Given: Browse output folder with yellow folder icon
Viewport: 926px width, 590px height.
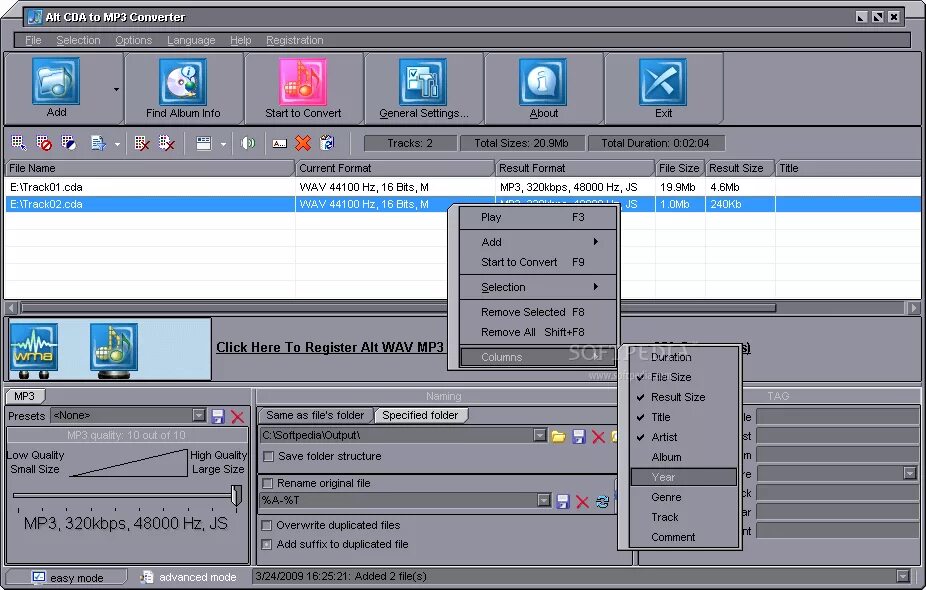Looking at the screenshot, I should pyautogui.click(x=558, y=436).
